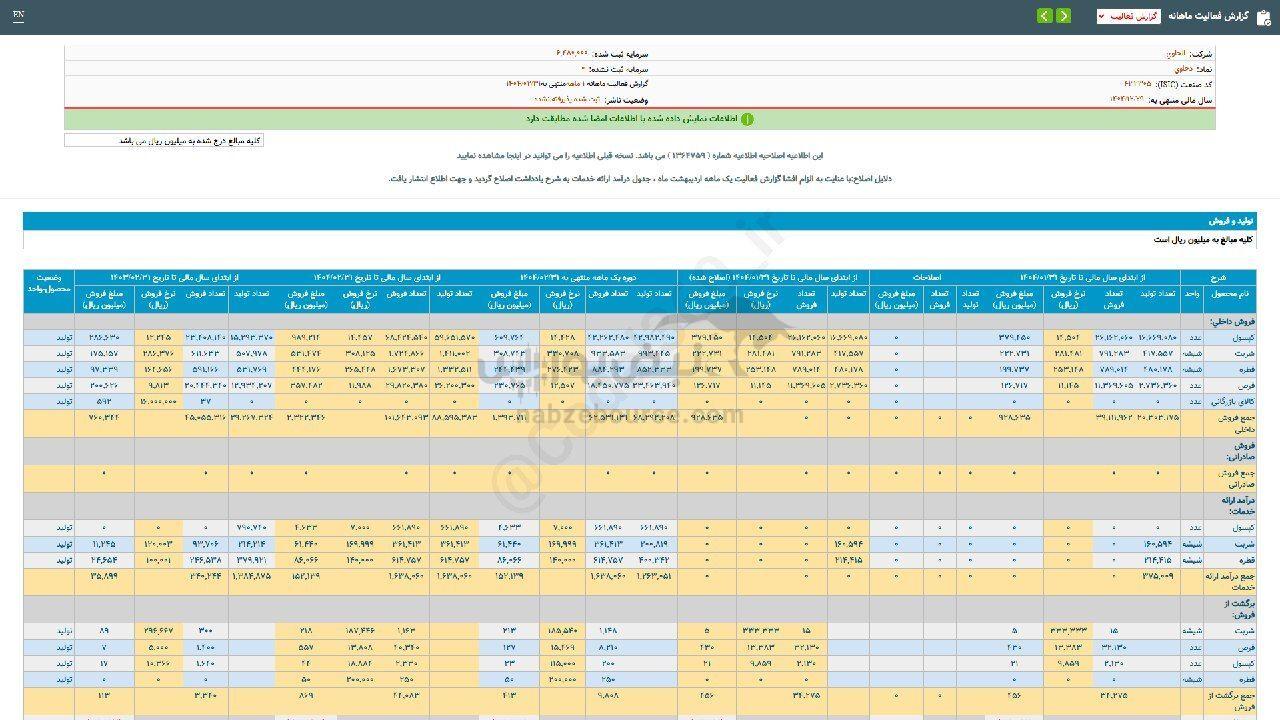Screen dimensions: 1280x720
Task: Click the green info circle icon
Action: pyautogui.click(x=746, y=119)
